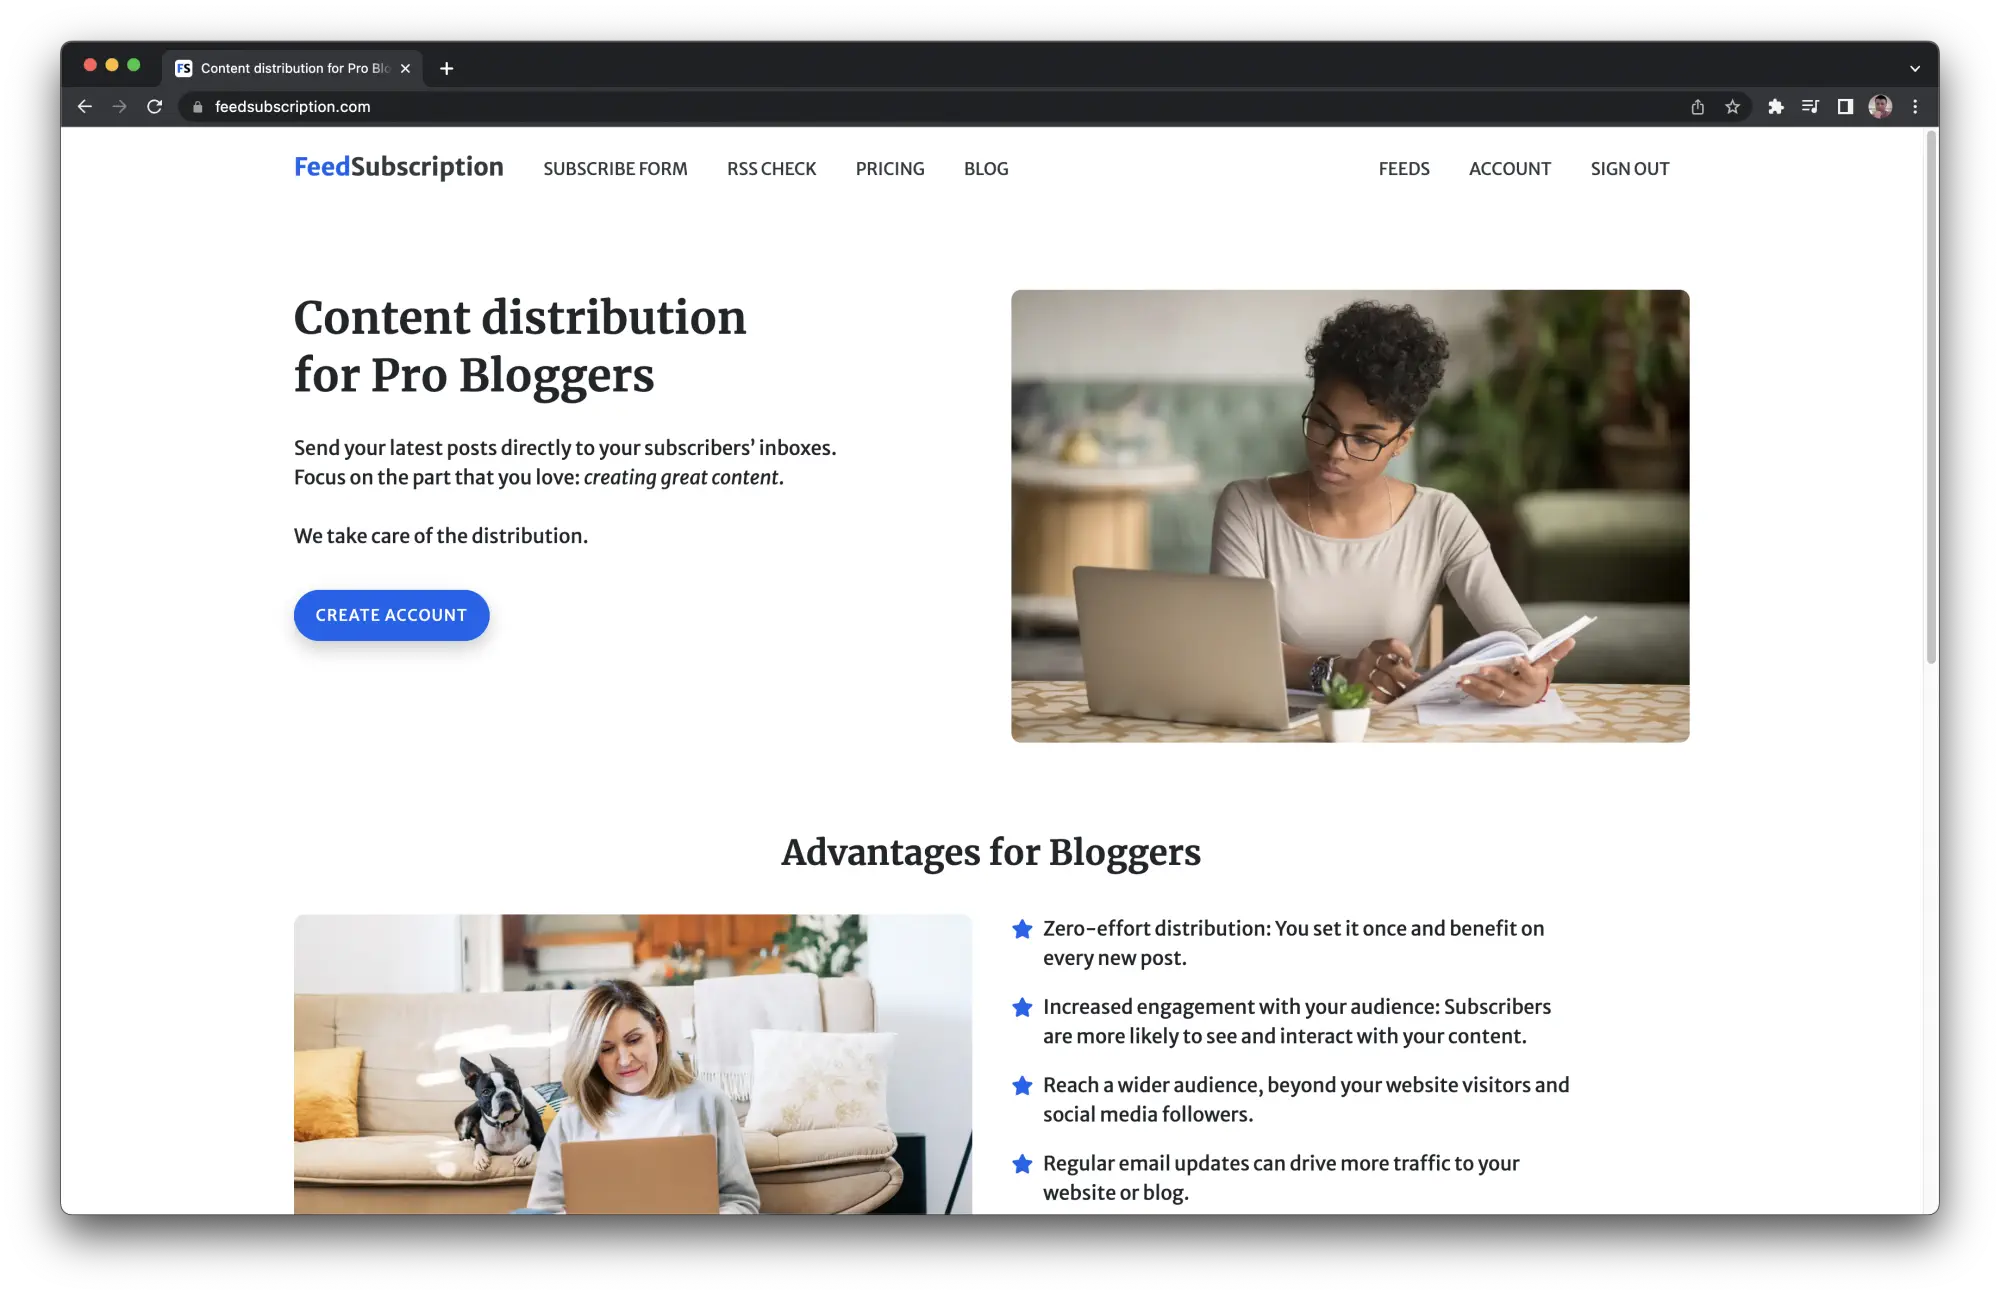Select the PRICING menu tab
Viewport: 2000px width, 1295px height.
(889, 168)
